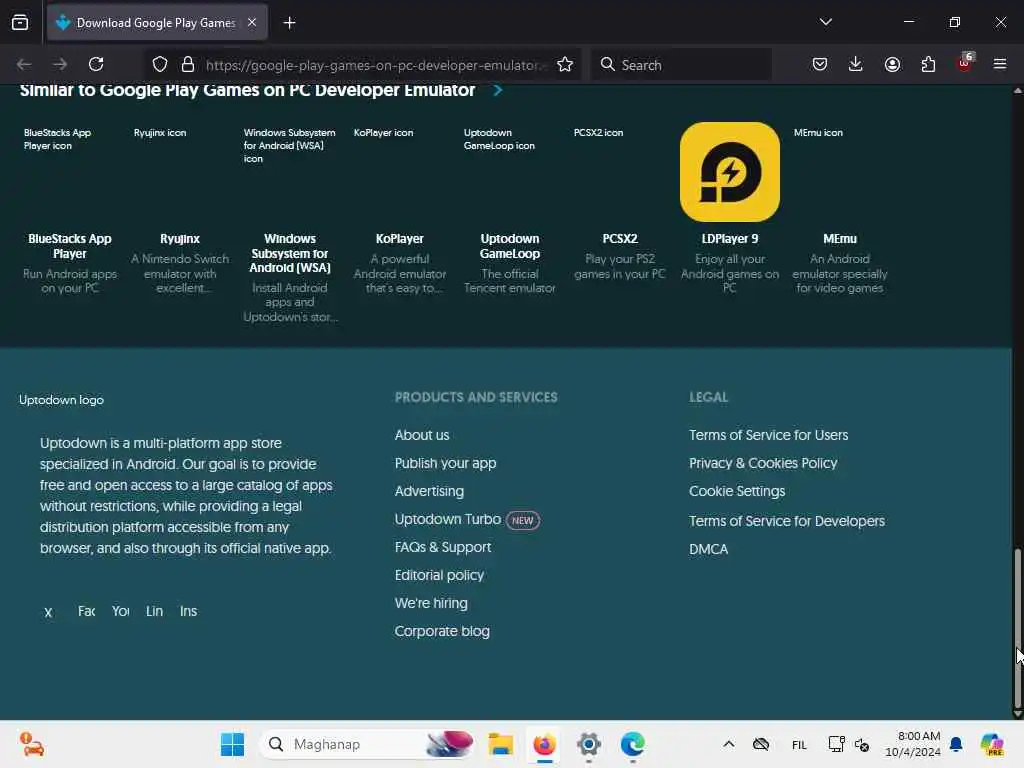The width and height of the screenshot is (1024, 768).
Task: List all tabs dropdown arrow
Action: [825, 22]
